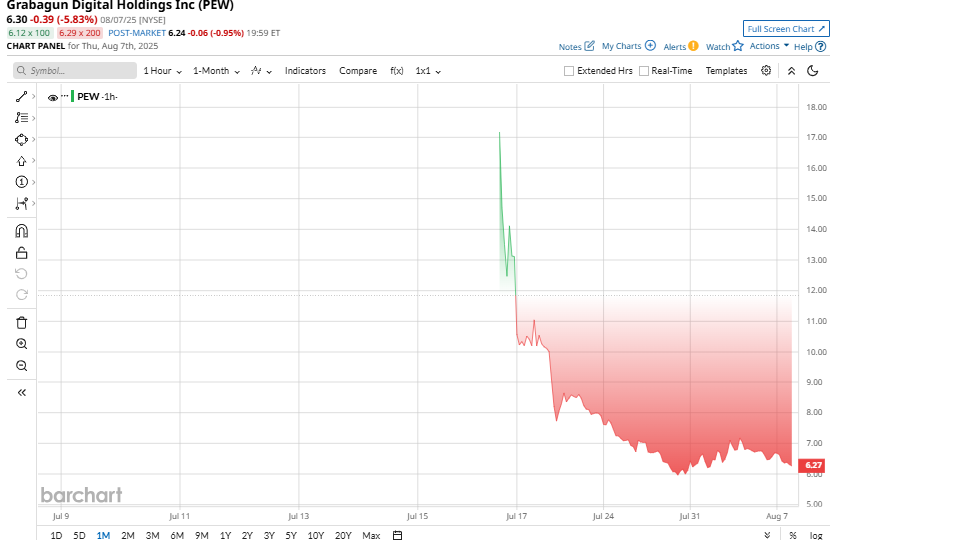The width and height of the screenshot is (971, 540).
Task: Zoom in on the chart
Action: 22,344
